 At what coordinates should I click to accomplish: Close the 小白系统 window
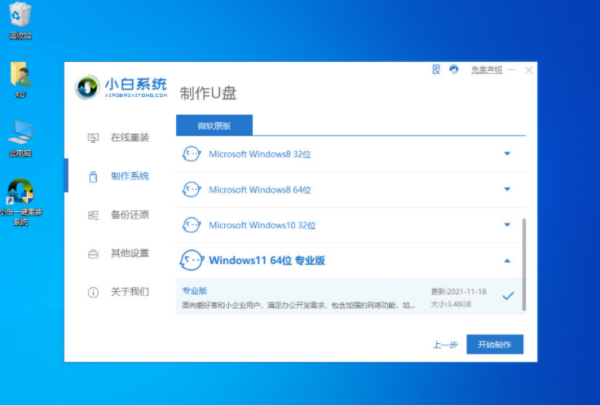pyautogui.click(x=528, y=70)
